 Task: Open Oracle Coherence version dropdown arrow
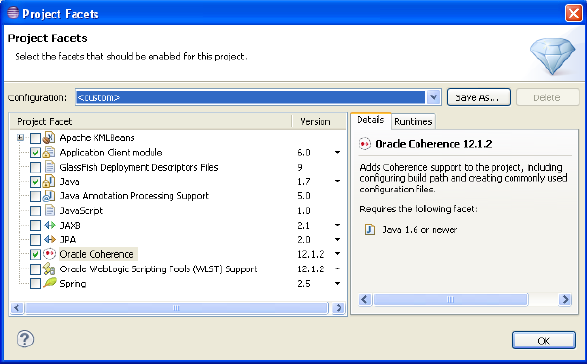[x=337, y=254]
